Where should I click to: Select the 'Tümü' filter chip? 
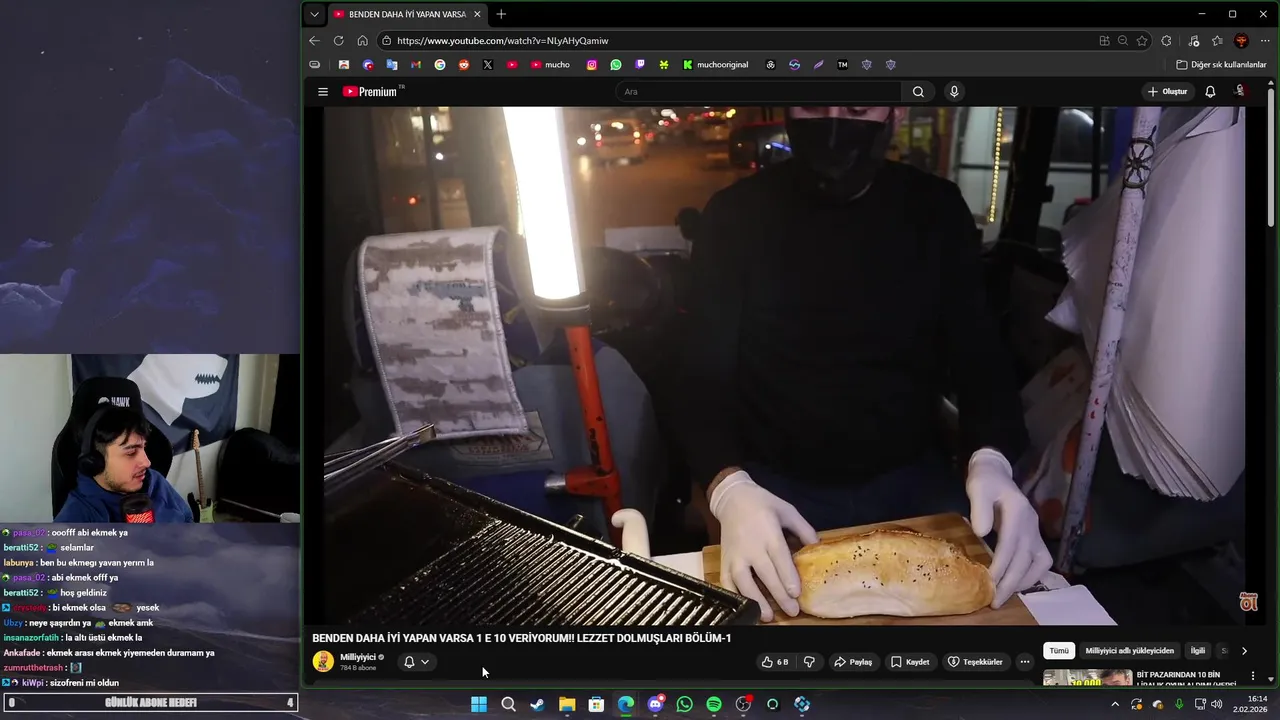[1059, 651]
